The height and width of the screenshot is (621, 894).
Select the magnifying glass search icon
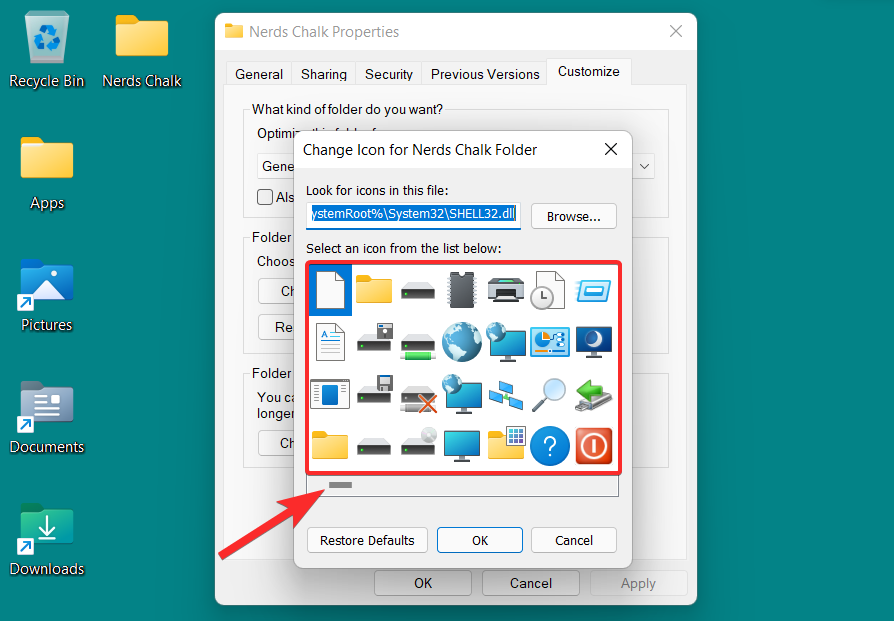click(549, 393)
